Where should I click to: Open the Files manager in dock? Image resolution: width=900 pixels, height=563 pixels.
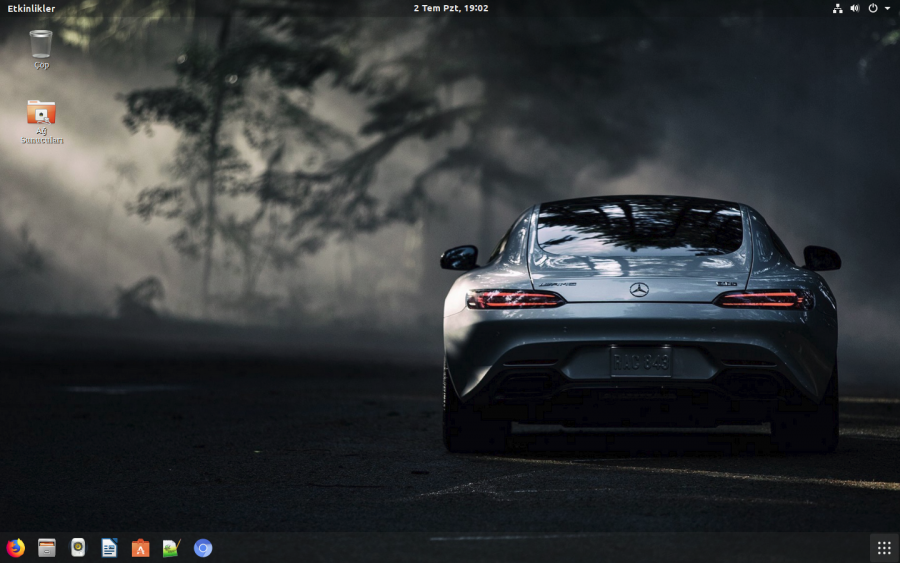46,548
